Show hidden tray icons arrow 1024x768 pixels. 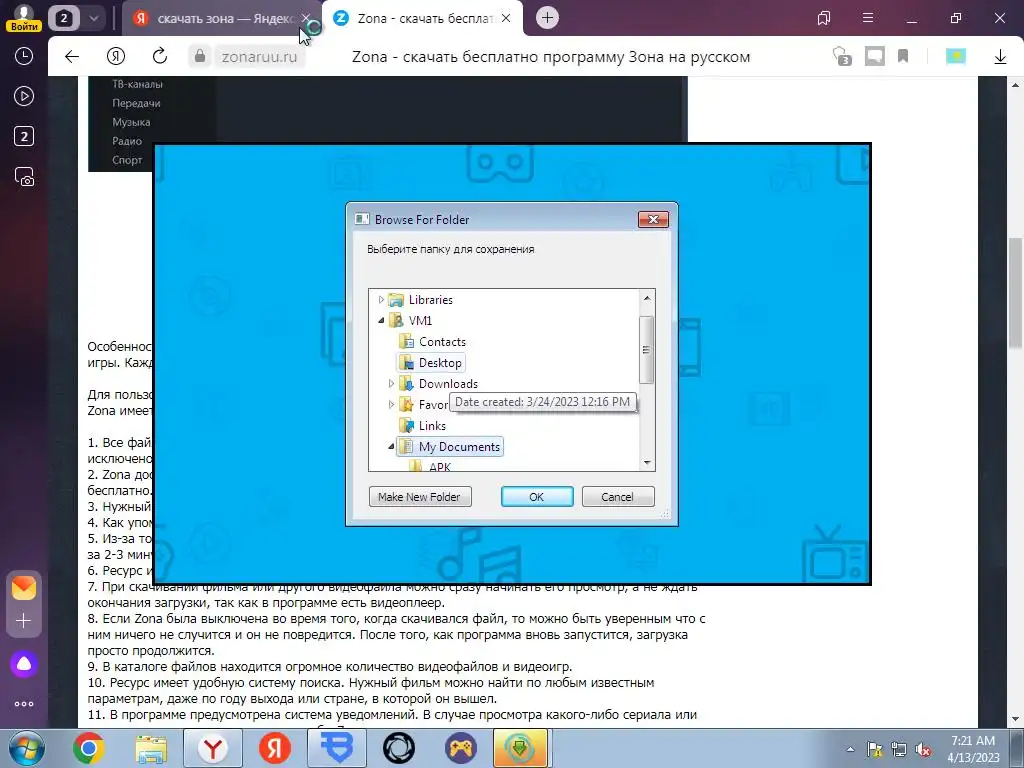pos(850,750)
